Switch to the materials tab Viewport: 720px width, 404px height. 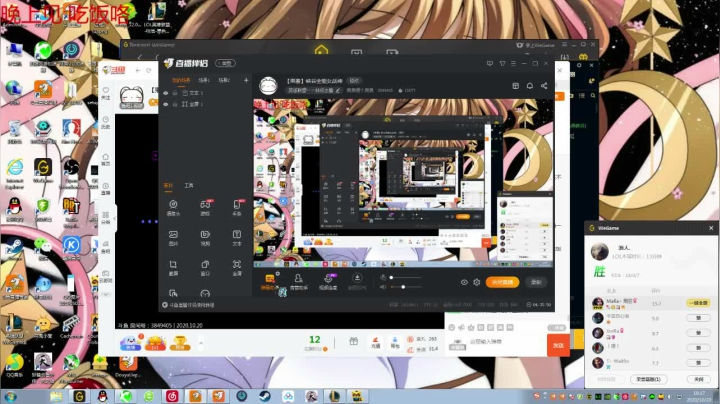point(168,185)
